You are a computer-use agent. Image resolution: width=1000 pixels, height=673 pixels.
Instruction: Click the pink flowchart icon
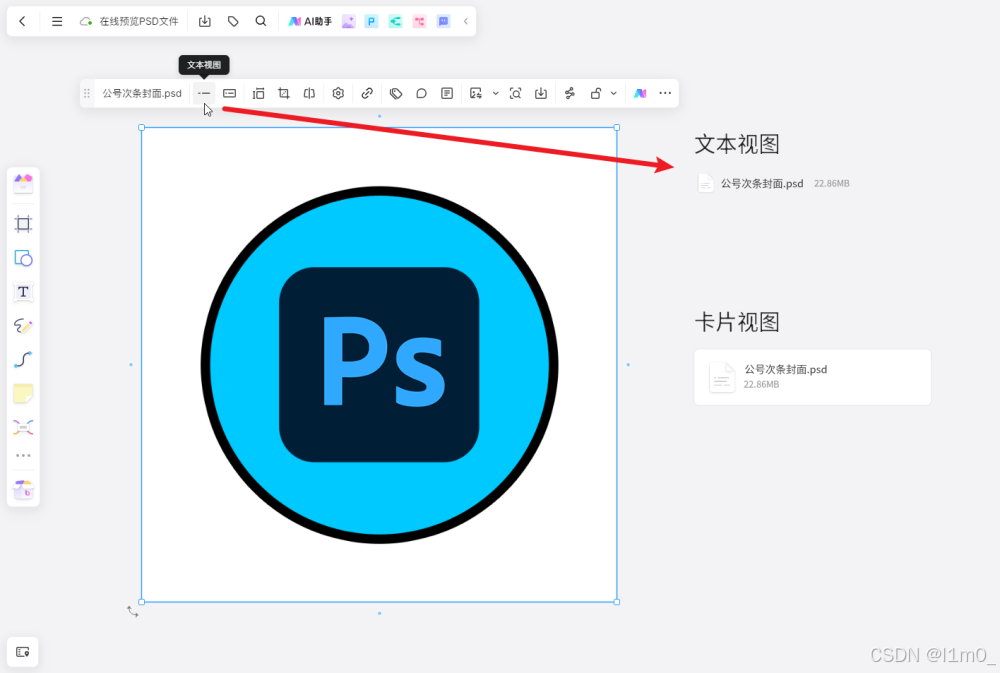point(419,21)
